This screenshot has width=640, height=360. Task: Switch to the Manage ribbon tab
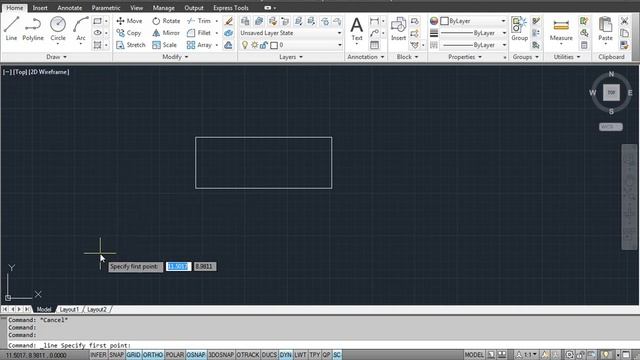[x=164, y=8]
